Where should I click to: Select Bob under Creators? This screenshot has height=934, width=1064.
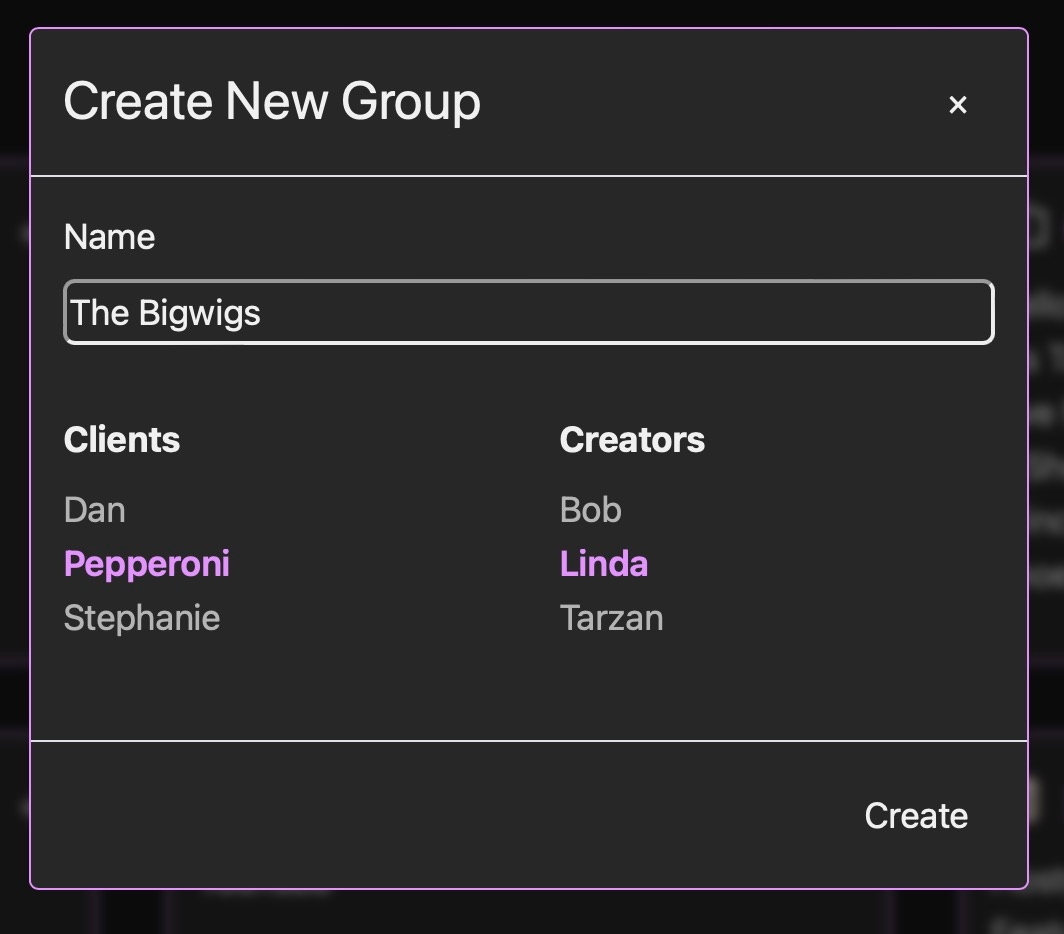point(591,510)
